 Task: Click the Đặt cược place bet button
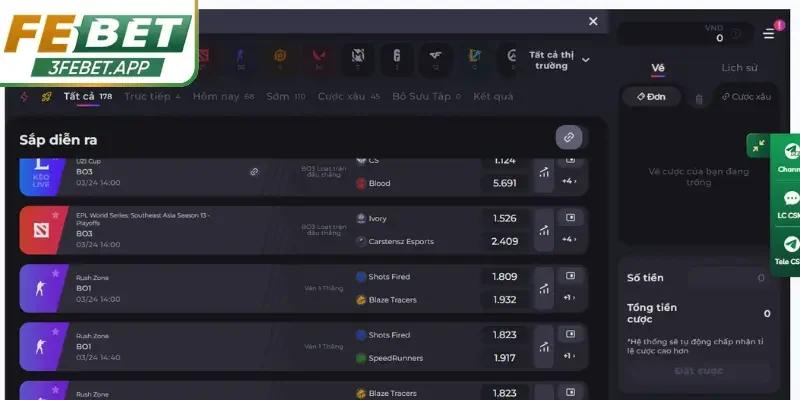coord(698,371)
